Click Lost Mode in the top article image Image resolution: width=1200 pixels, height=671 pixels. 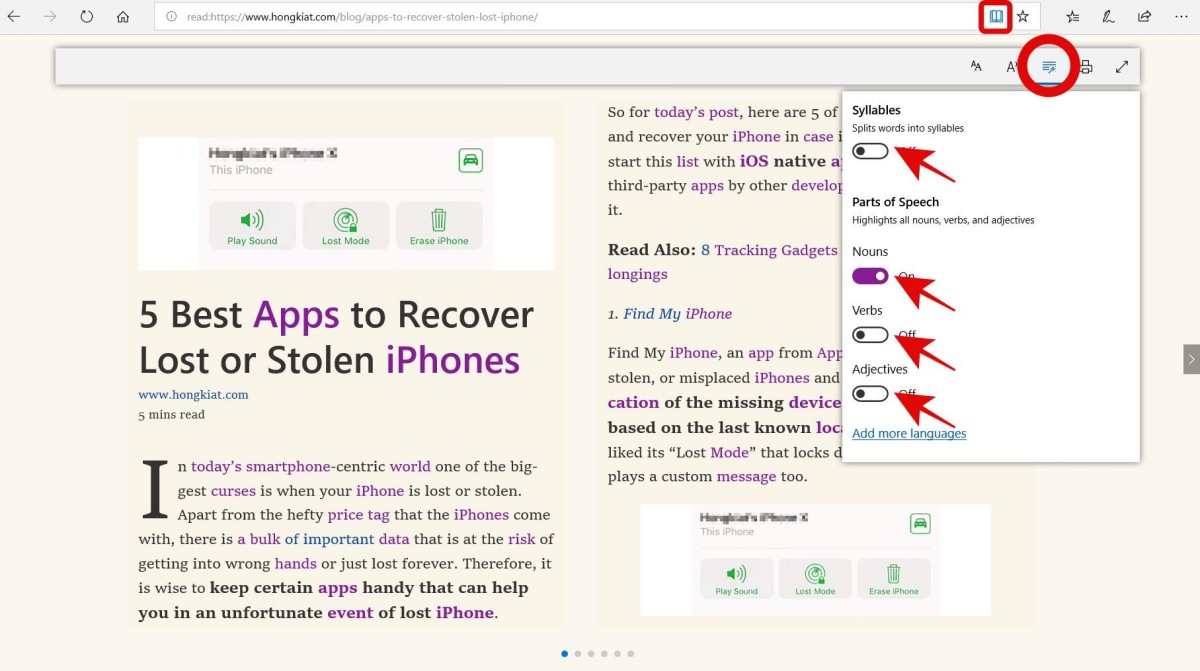point(346,226)
